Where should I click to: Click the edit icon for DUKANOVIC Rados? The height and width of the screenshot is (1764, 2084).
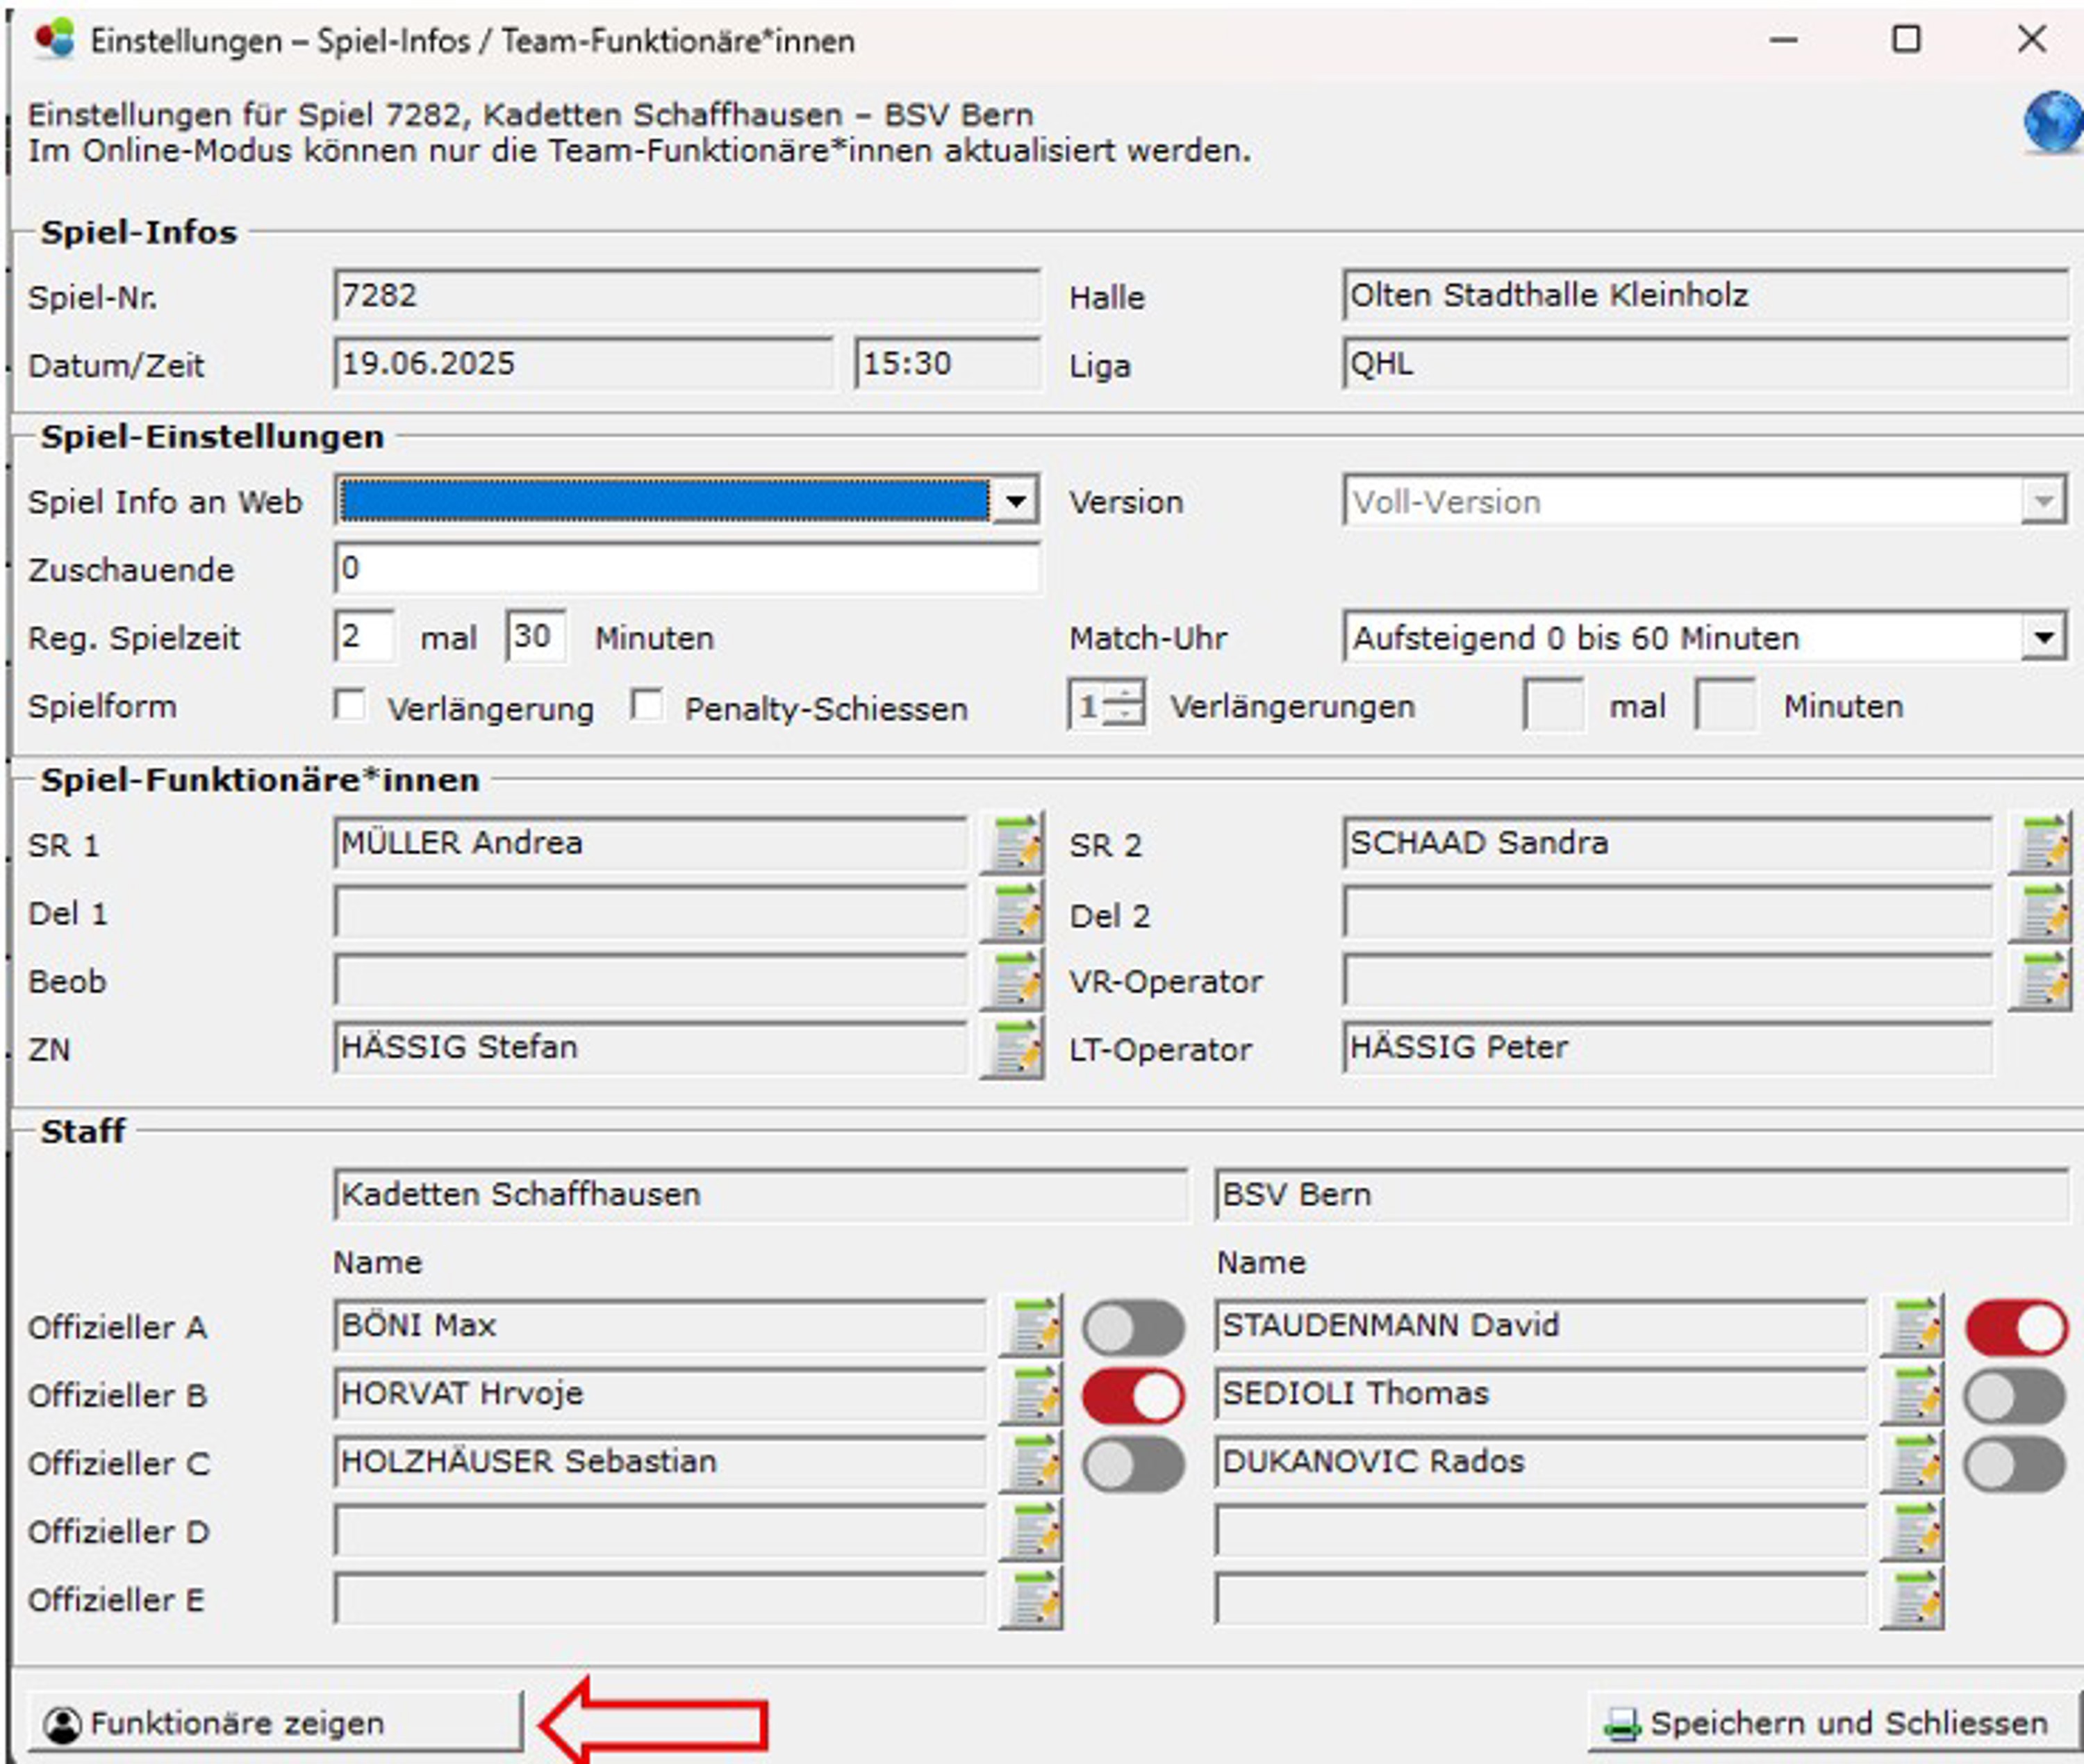[x=1912, y=1463]
